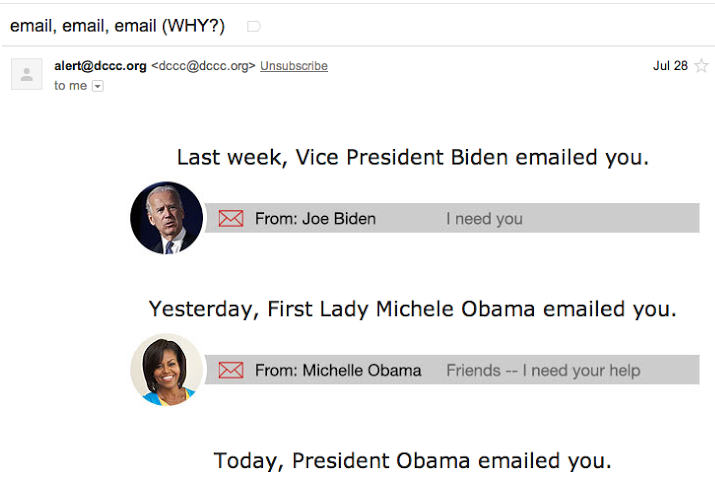This screenshot has width=715, height=477.
Task: Star the email dated Jul 28
Action: click(701, 66)
